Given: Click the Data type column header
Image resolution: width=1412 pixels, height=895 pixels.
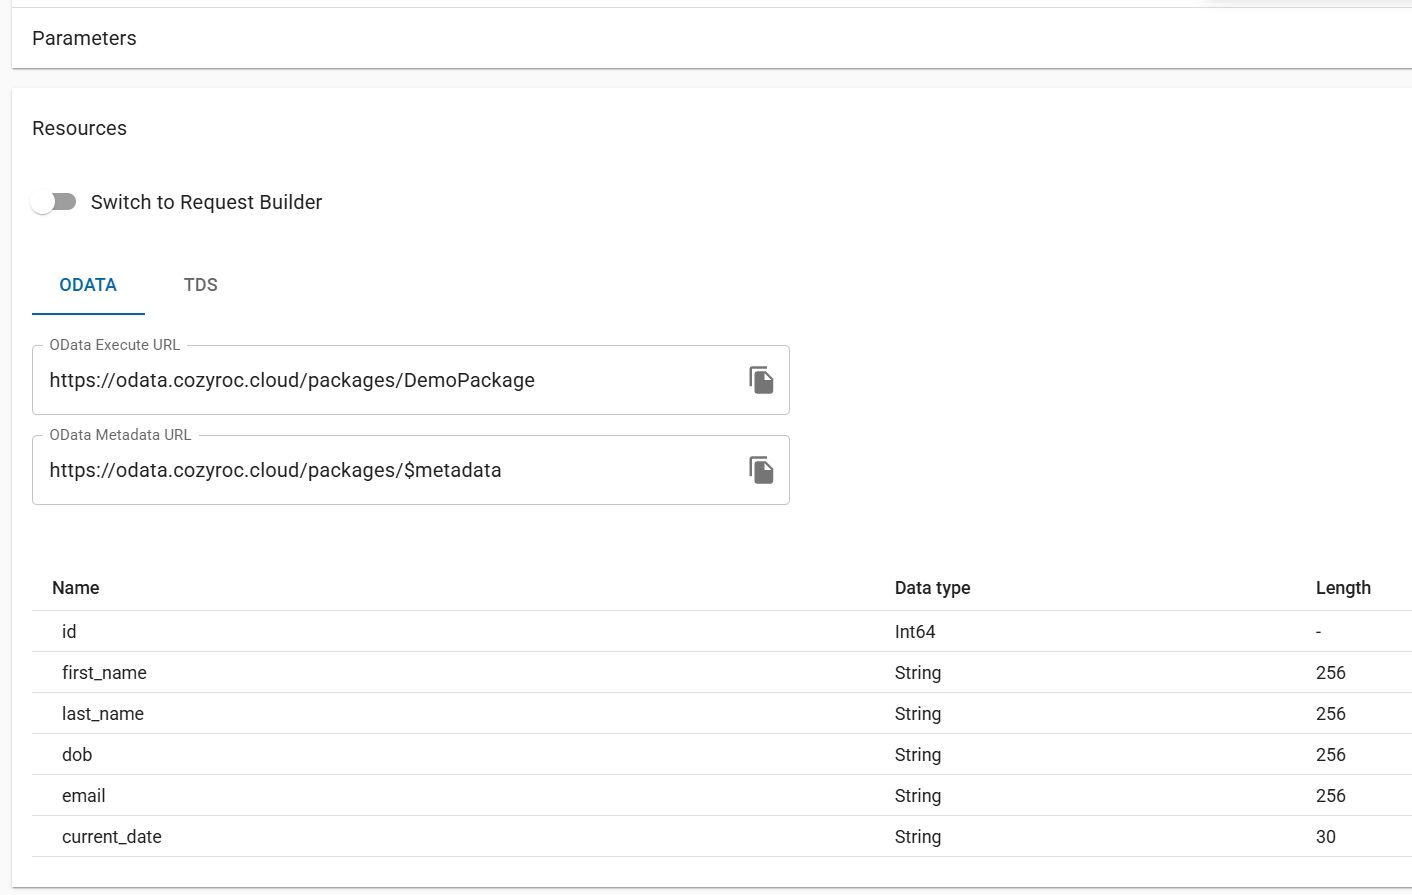Looking at the screenshot, I should pyautogui.click(x=932, y=588).
